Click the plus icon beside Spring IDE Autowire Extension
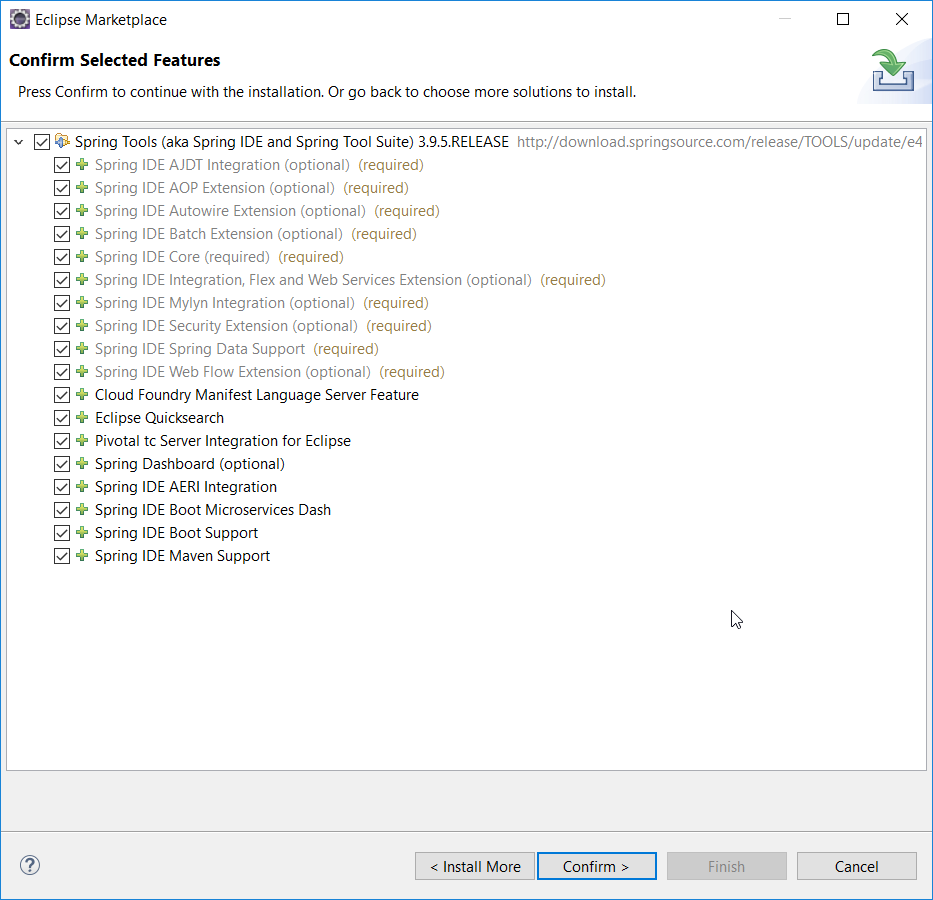This screenshot has width=933, height=900. (x=82, y=210)
